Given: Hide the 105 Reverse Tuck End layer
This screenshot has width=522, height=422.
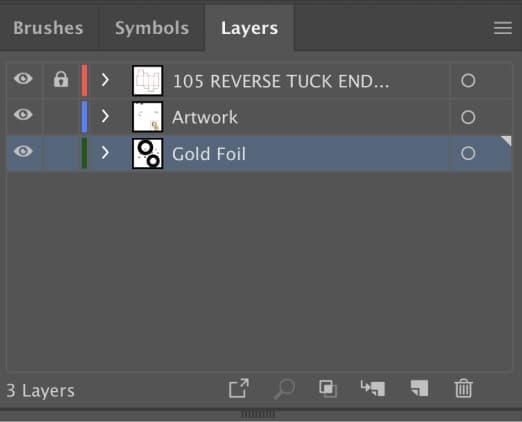Looking at the screenshot, I should point(23,79).
